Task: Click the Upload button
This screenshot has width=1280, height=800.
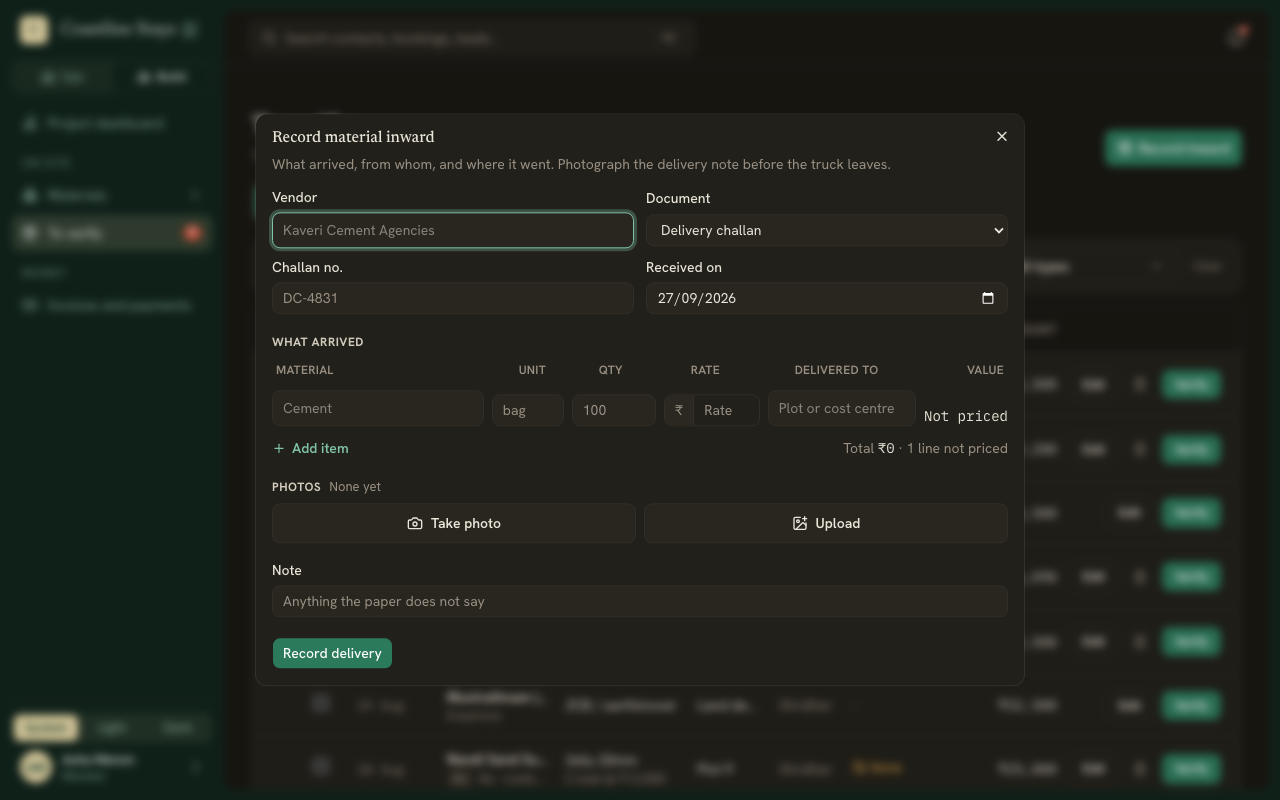Action: [826, 523]
